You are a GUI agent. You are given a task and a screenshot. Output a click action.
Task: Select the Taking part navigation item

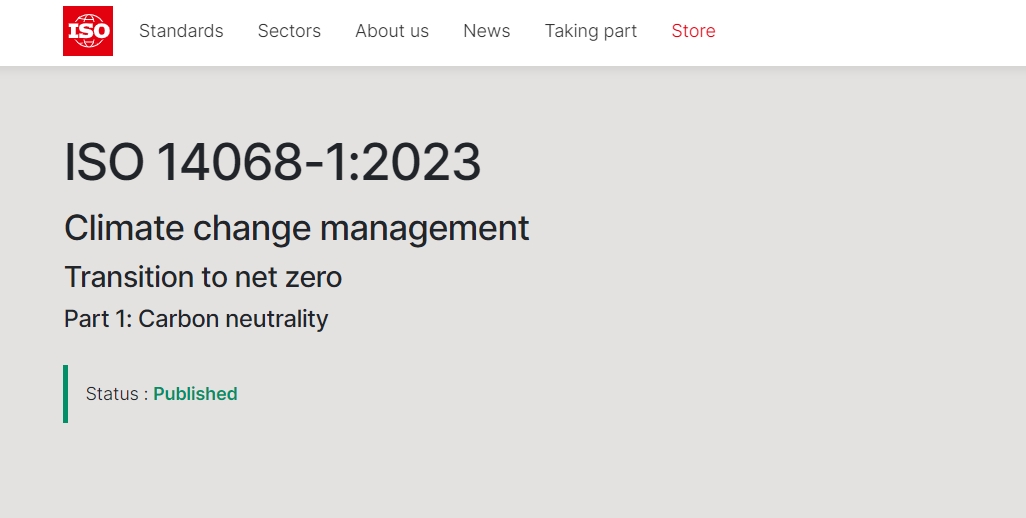pyautogui.click(x=591, y=31)
